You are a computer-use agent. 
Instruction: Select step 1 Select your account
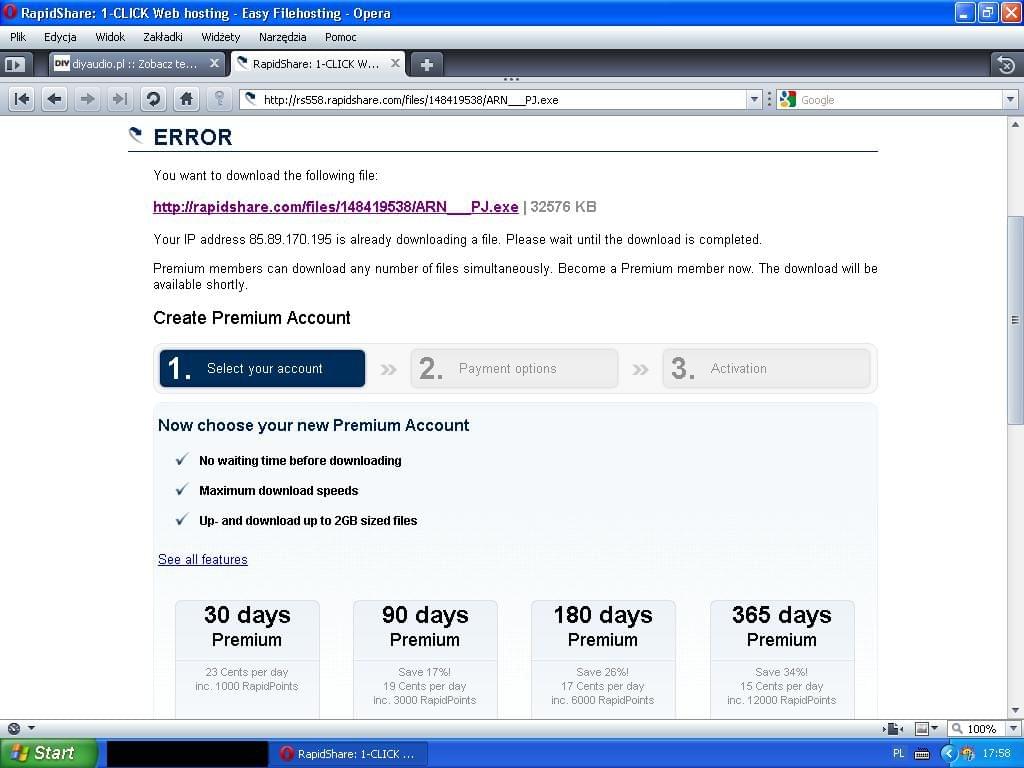click(x=262, y=368)
